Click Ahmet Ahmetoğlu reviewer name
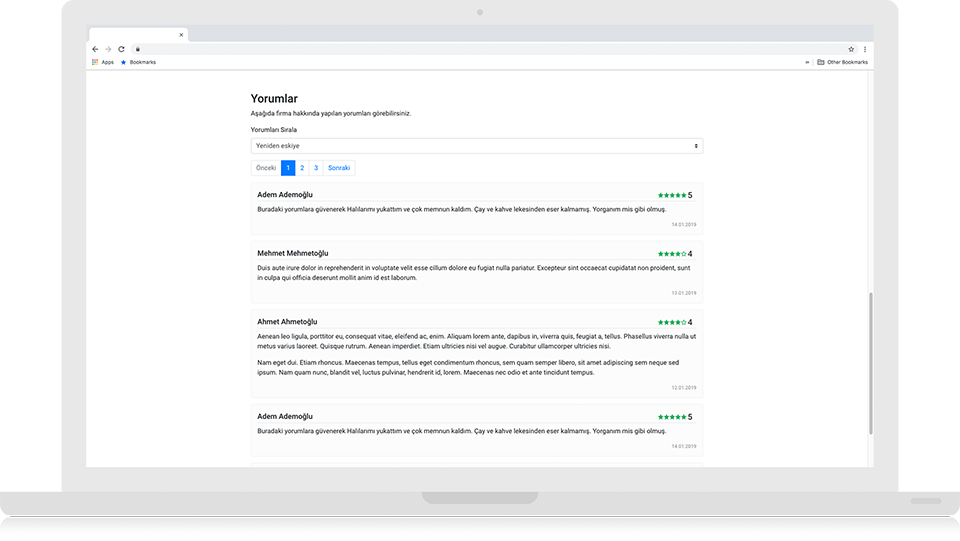This screenshot has width=960, height=541. (287, 322)
